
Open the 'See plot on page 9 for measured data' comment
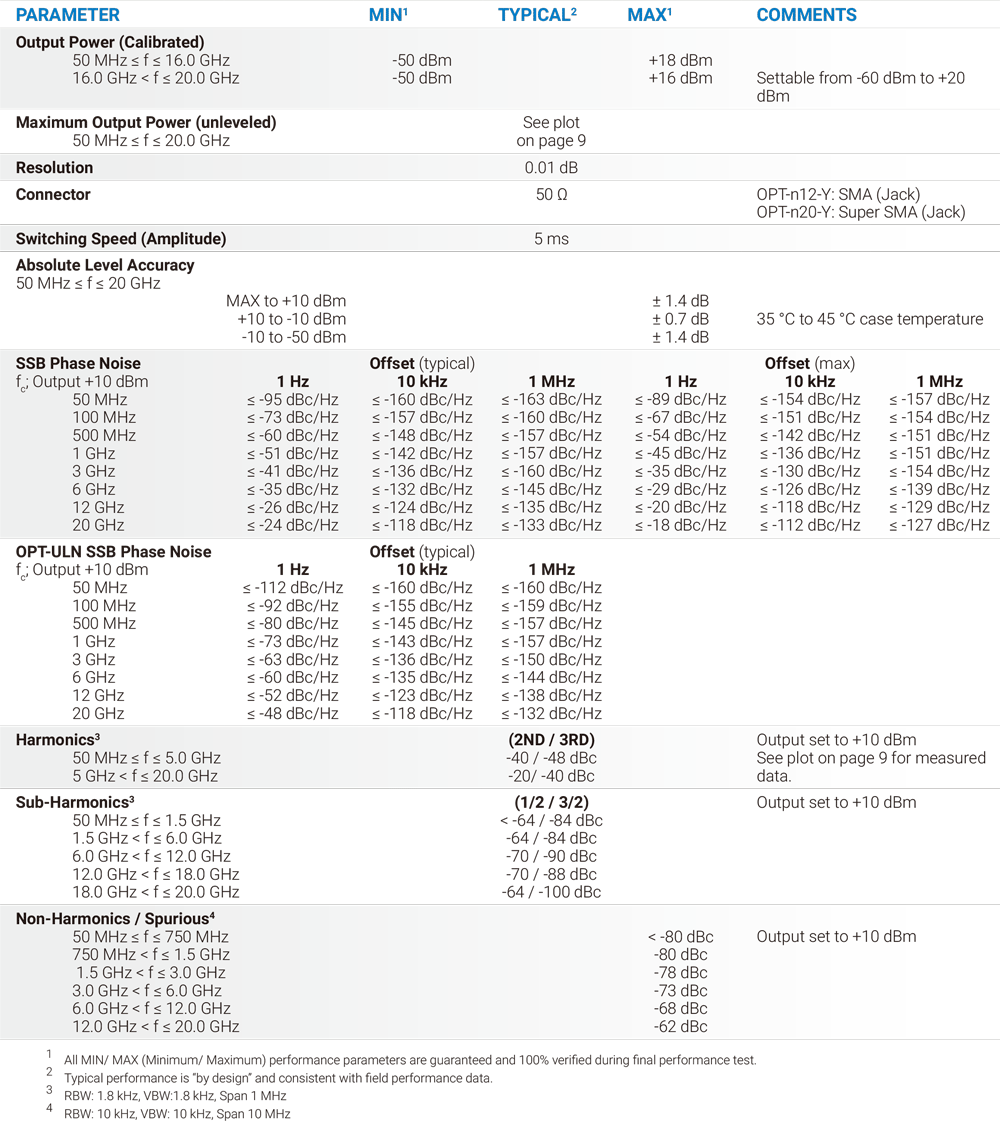870,767
